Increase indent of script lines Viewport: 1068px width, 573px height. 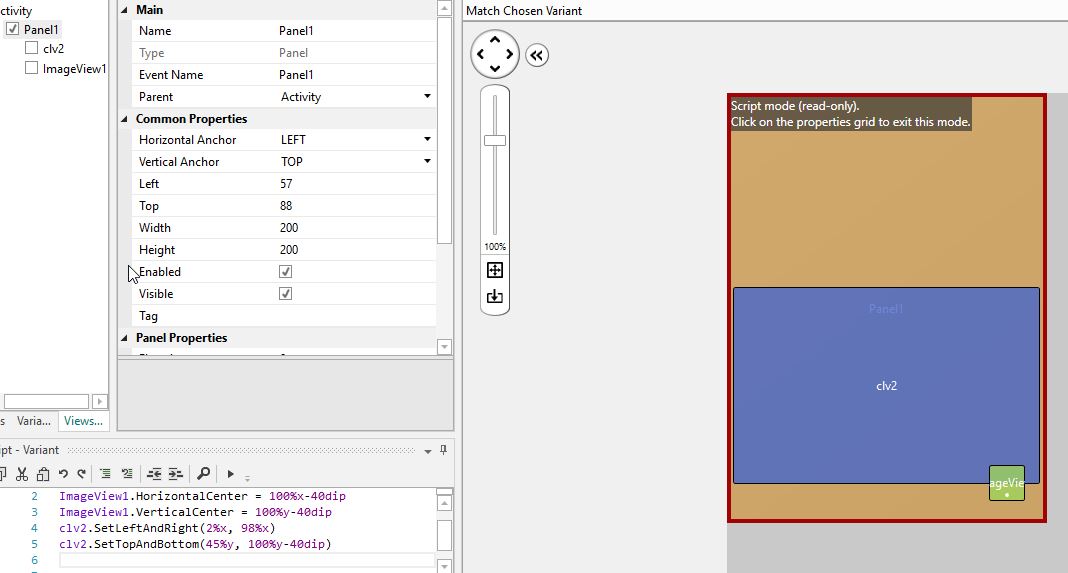(x=176, y=474)
